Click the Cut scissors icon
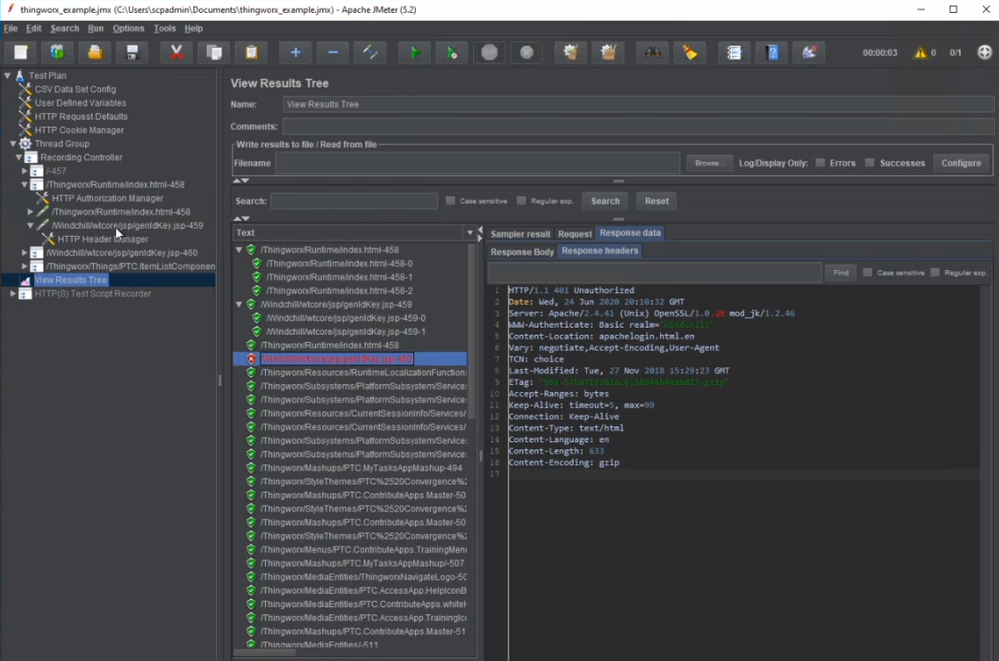 (176, 53)
